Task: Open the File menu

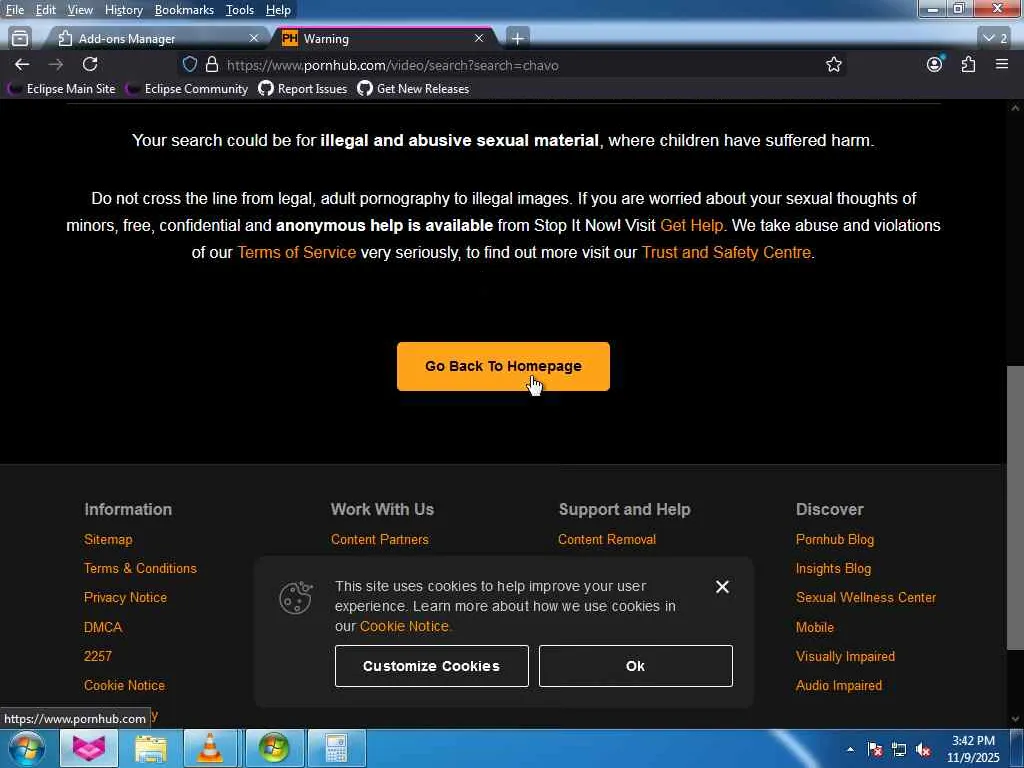Action: coord(14,10)
